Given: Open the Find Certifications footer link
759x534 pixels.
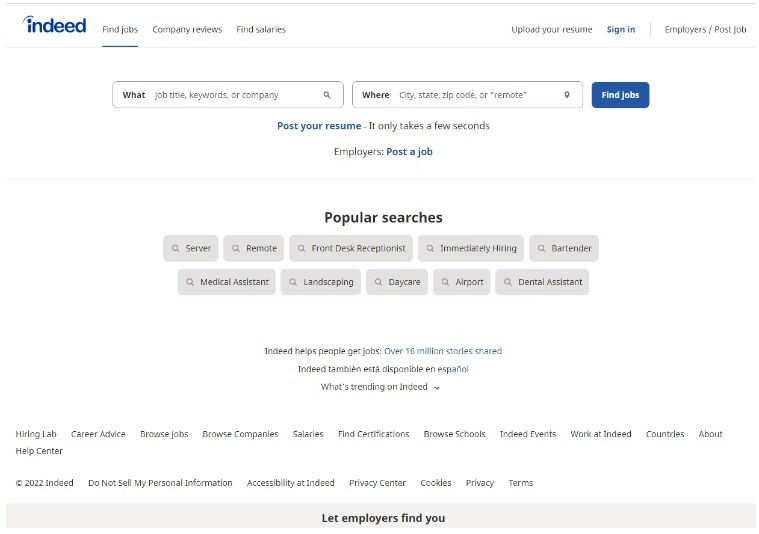Looking at the screenshot, I should (374, 434).
